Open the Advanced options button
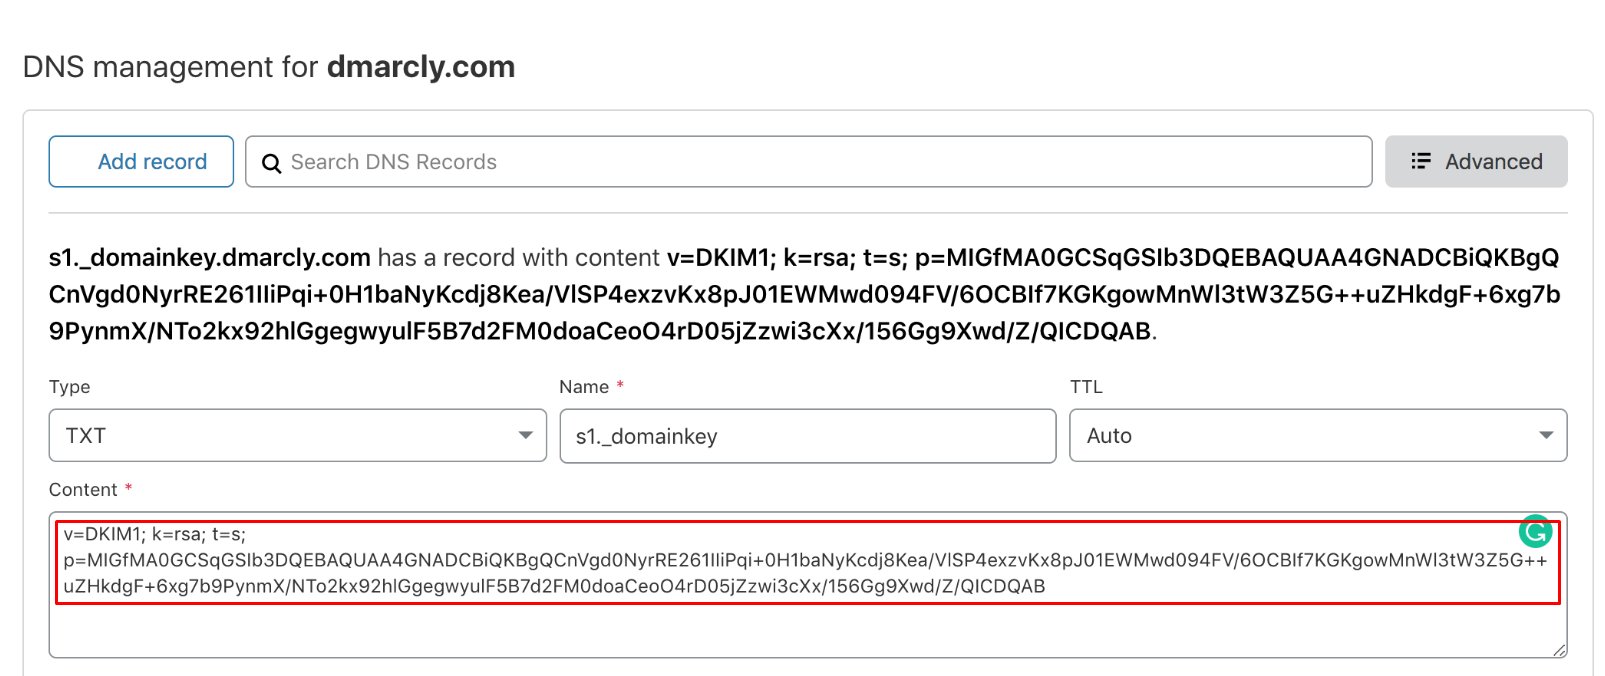Screen dimensions: 1605x676 point(1476,161)
